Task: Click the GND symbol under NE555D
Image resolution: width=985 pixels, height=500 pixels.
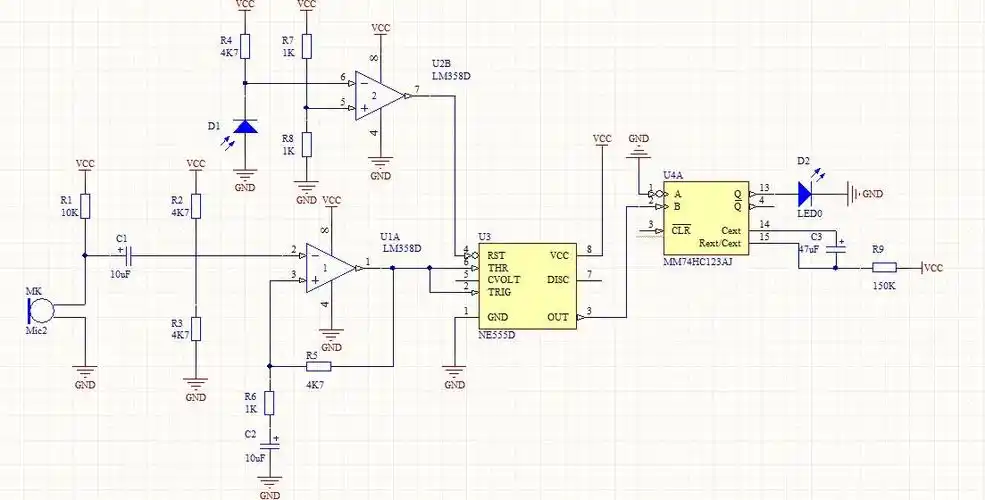Action: tap(454, 376)
